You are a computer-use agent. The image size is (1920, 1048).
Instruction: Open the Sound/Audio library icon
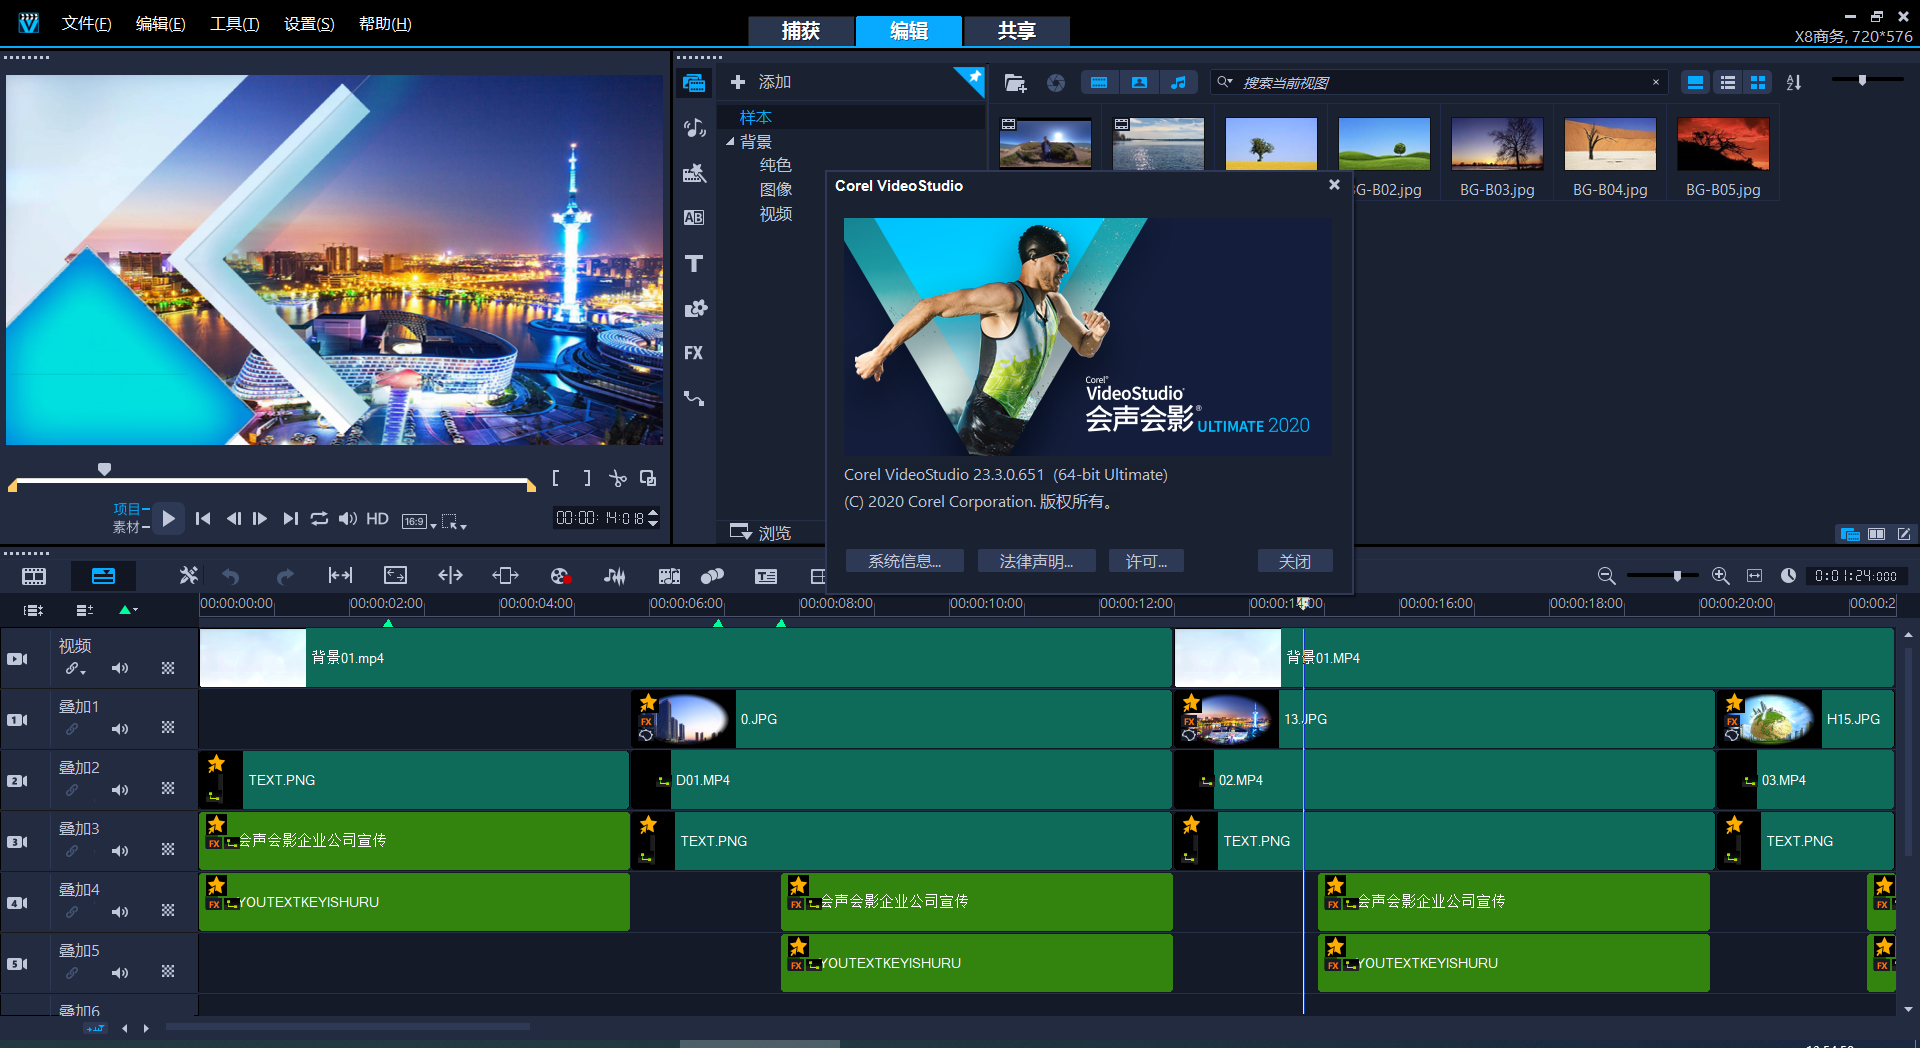[694, 128]
